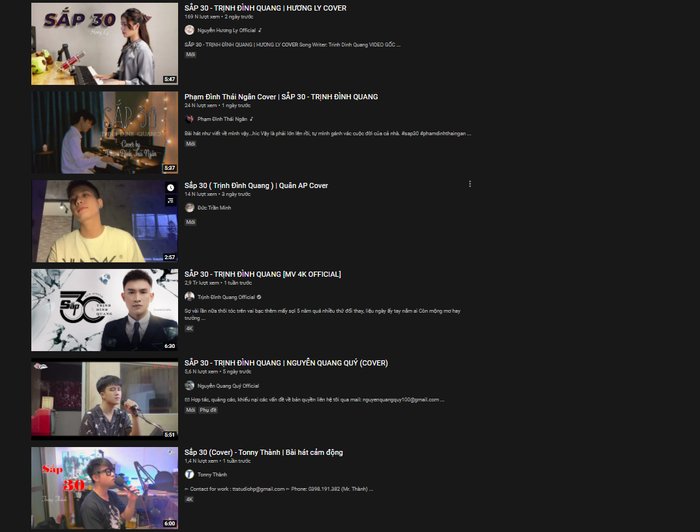Screen dimensions: 700x532
Task: Click Tonny Thành channel name
Action: pos(212,474)
